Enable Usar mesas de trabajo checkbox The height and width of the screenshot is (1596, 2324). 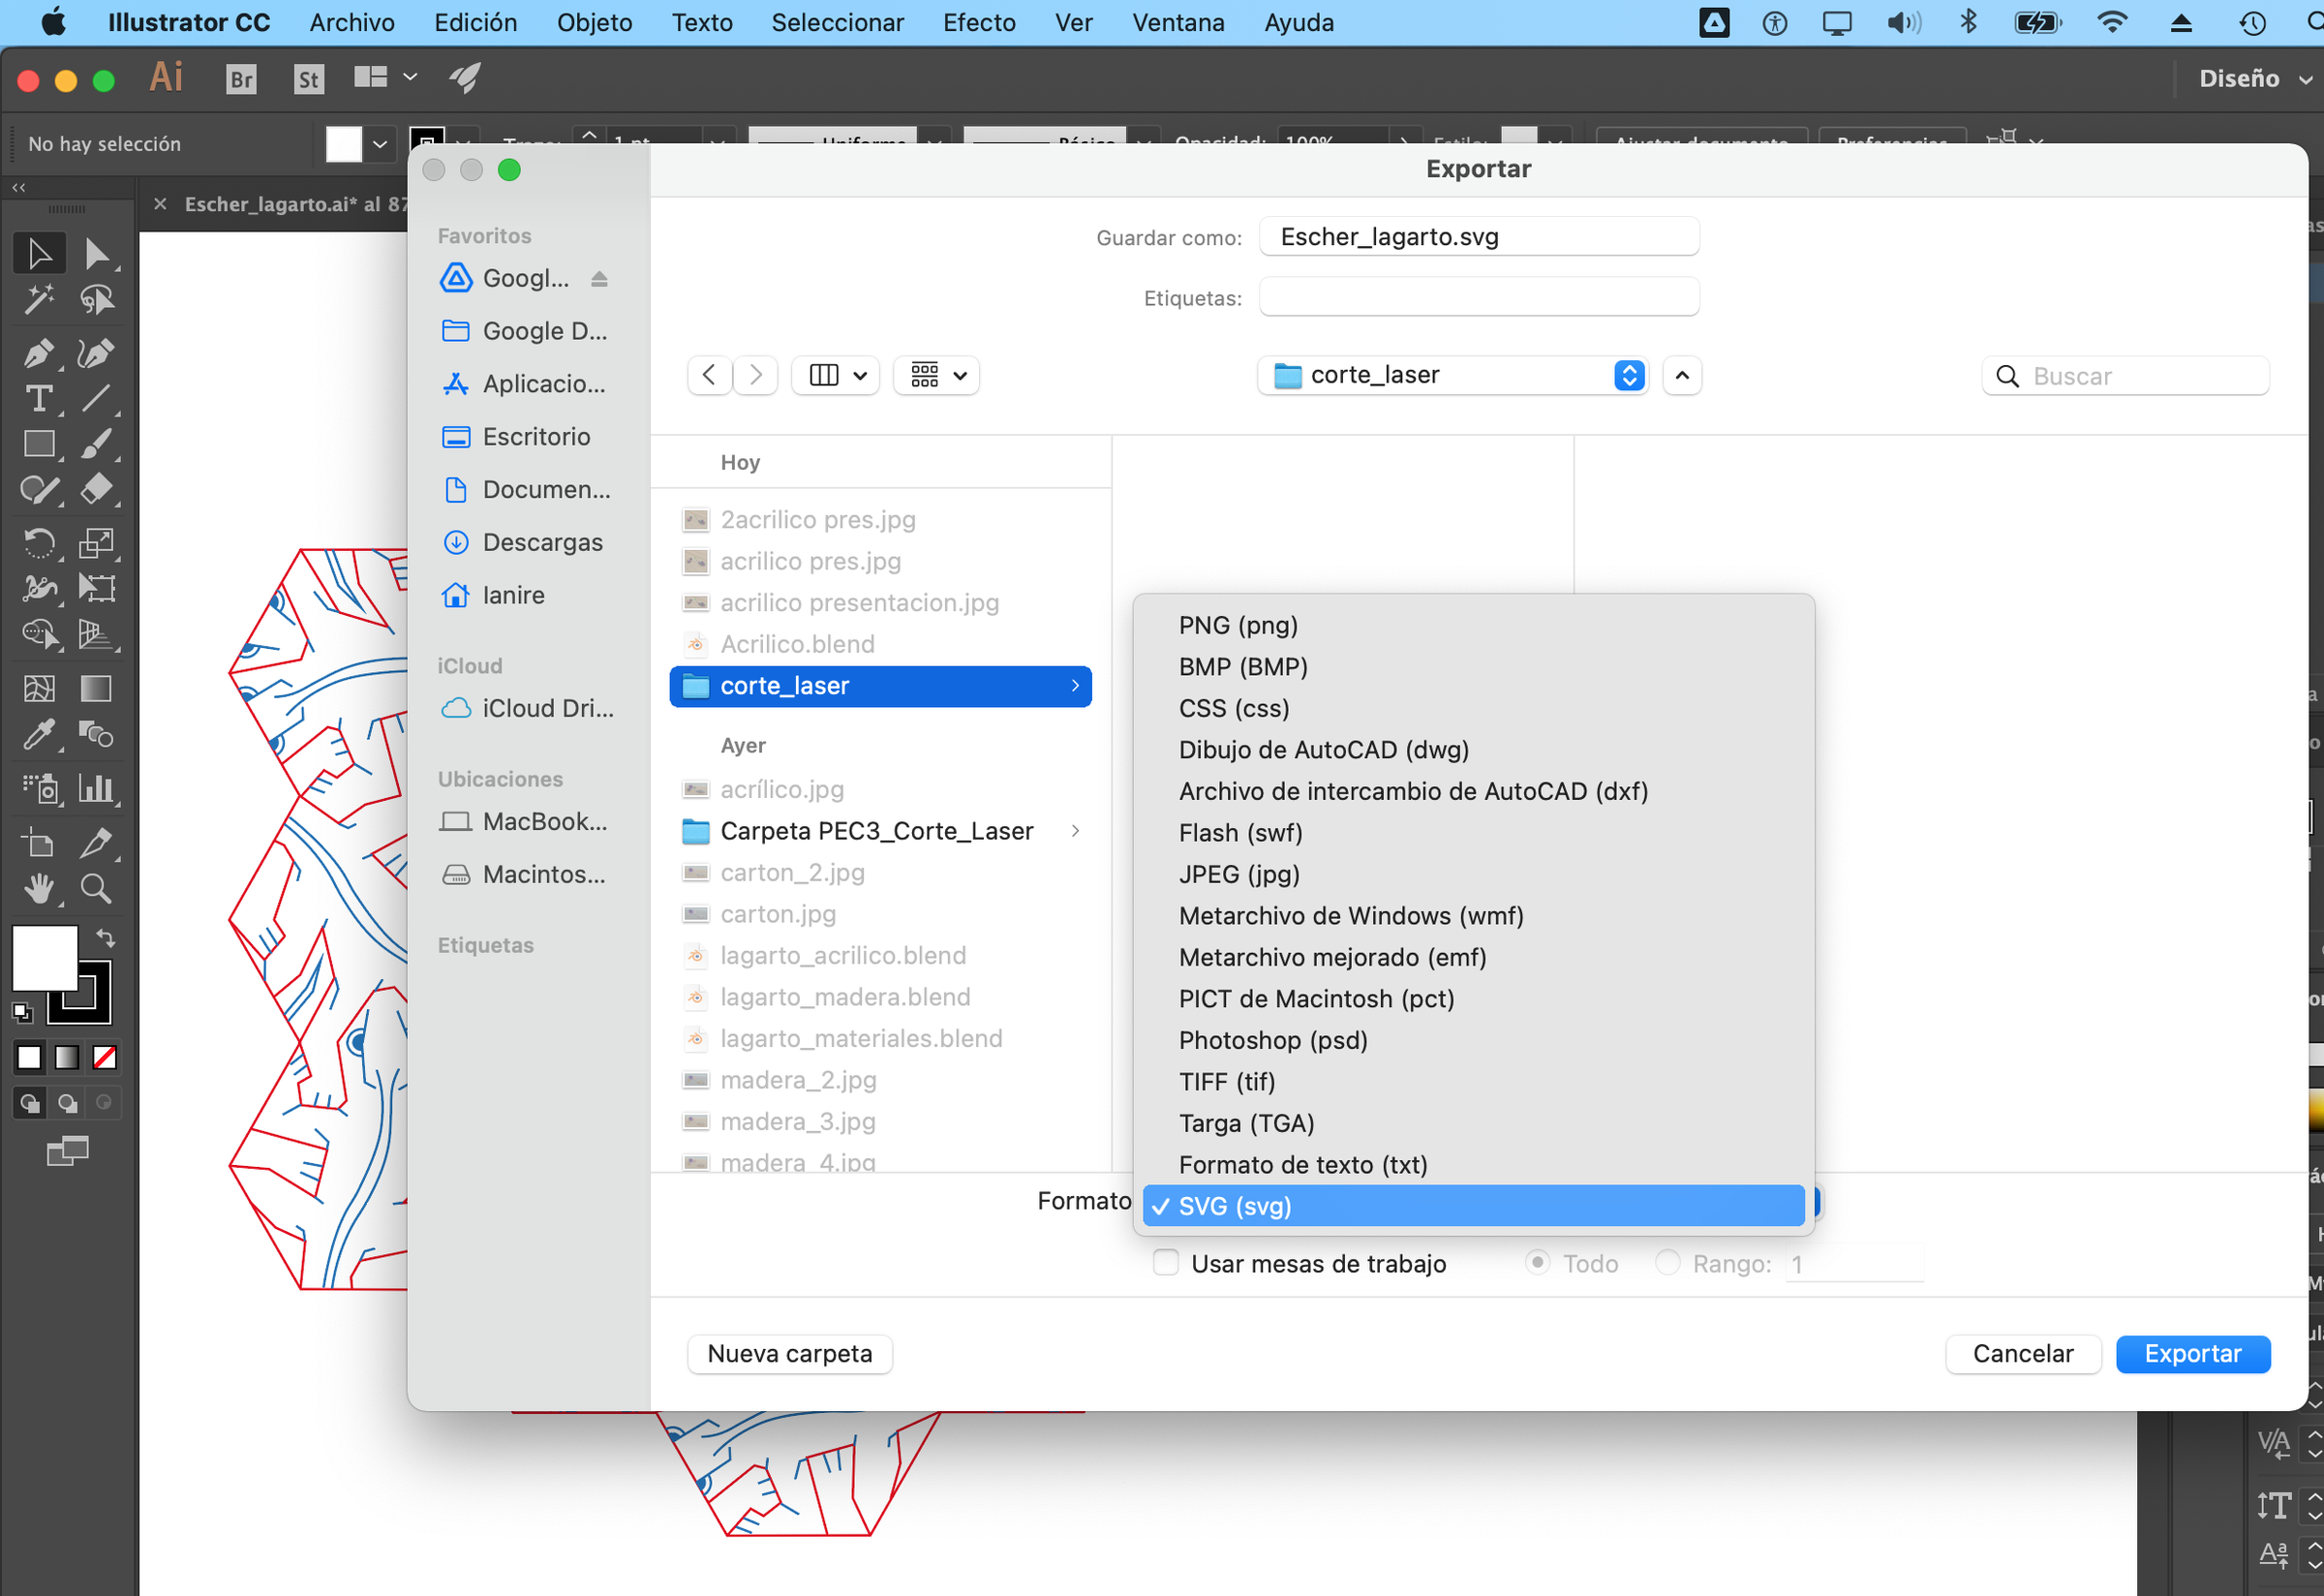[x=1166, y=1262]
